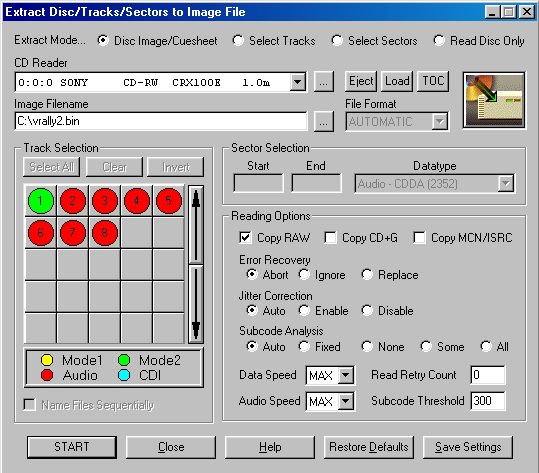
Task: Click browse button next to CD Reader
Action: coord(323,82)
